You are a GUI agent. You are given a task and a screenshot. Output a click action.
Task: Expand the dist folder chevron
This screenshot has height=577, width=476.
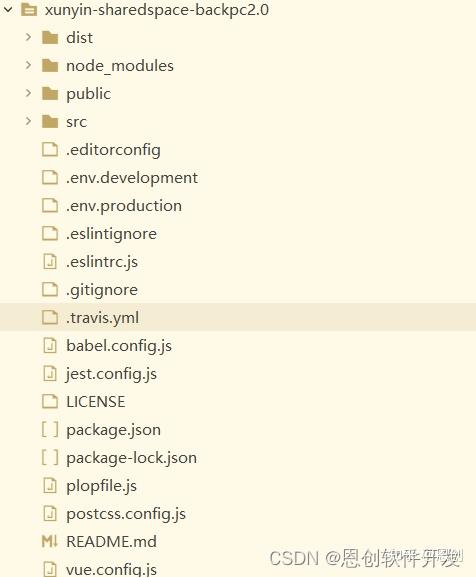point(28,37)
